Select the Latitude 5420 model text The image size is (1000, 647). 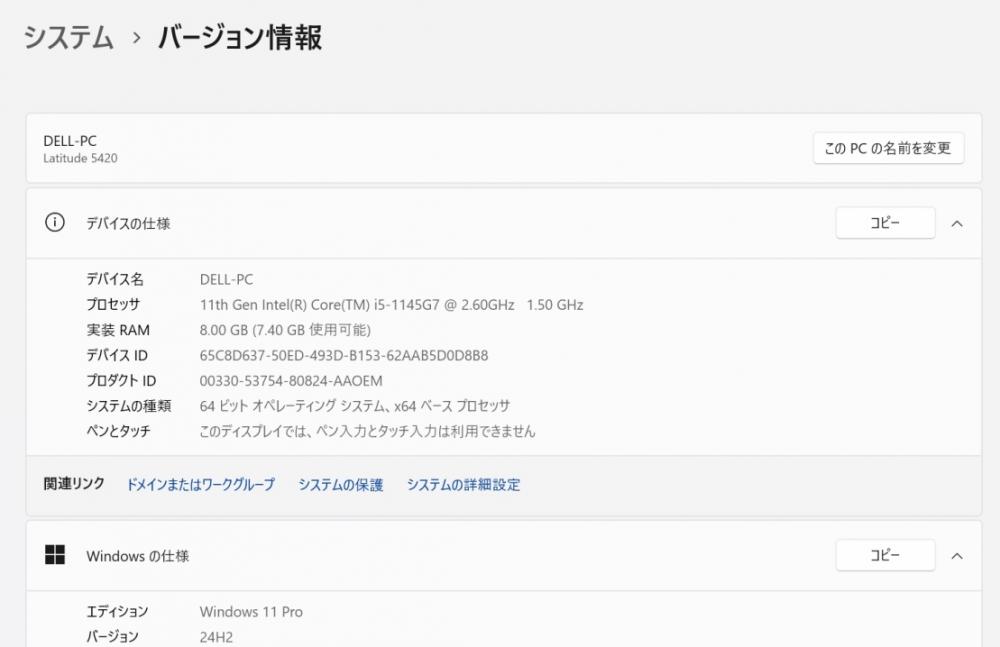tap(80, 158)
